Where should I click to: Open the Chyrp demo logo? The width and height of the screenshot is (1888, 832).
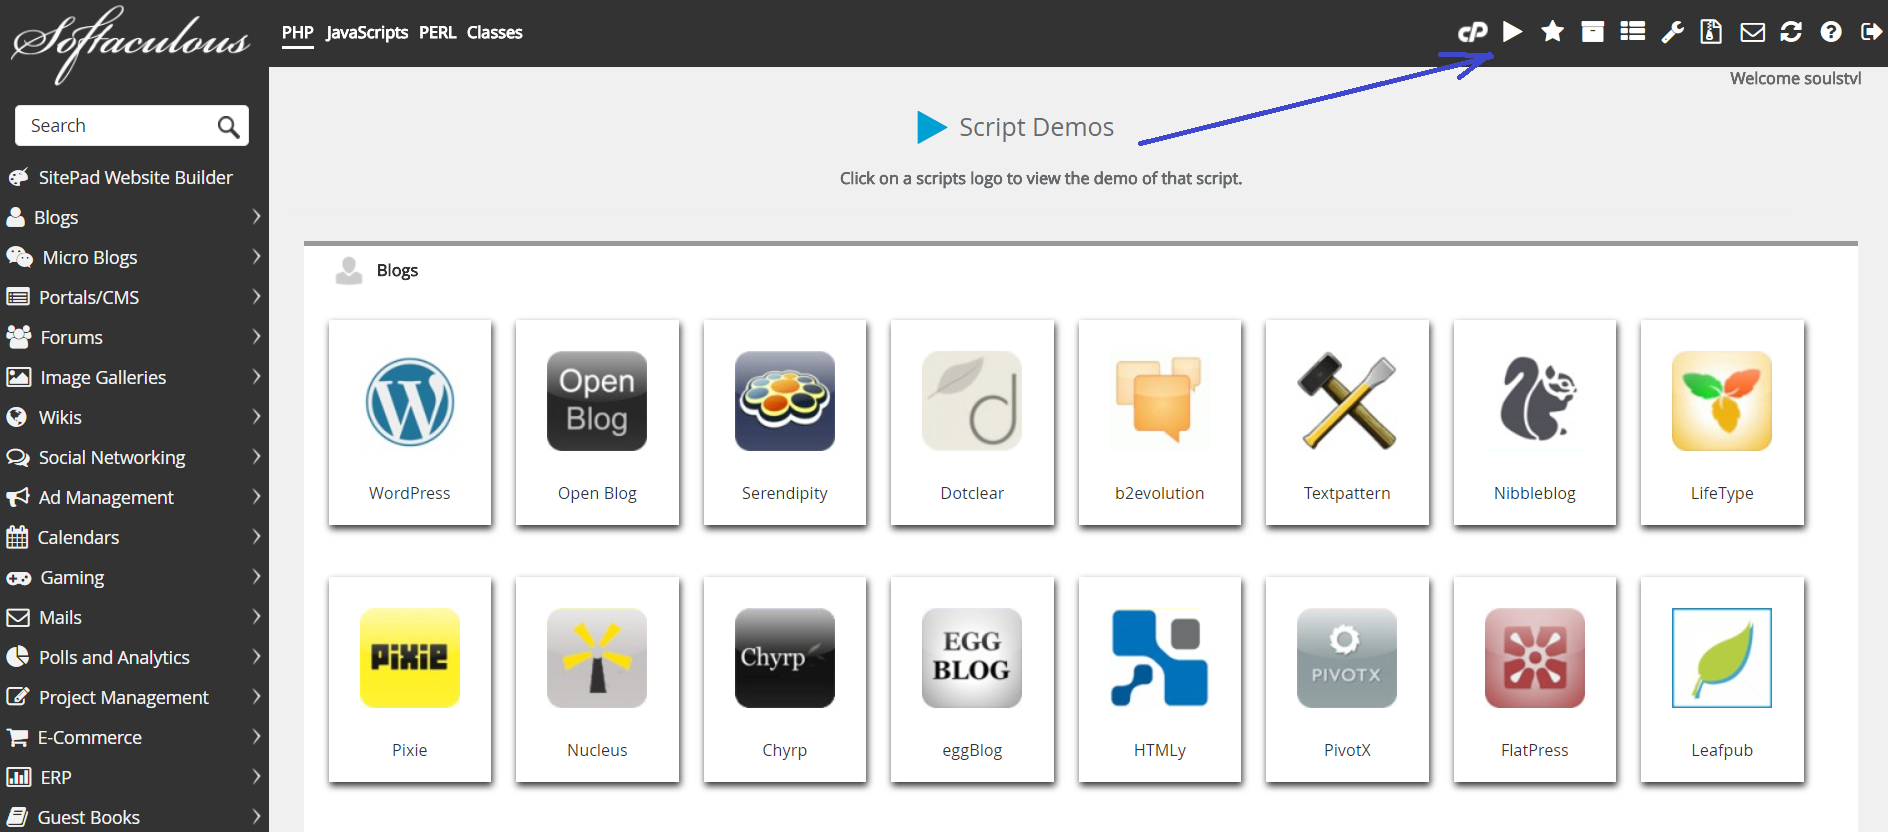pyautogui.click(x=785, y=658)
